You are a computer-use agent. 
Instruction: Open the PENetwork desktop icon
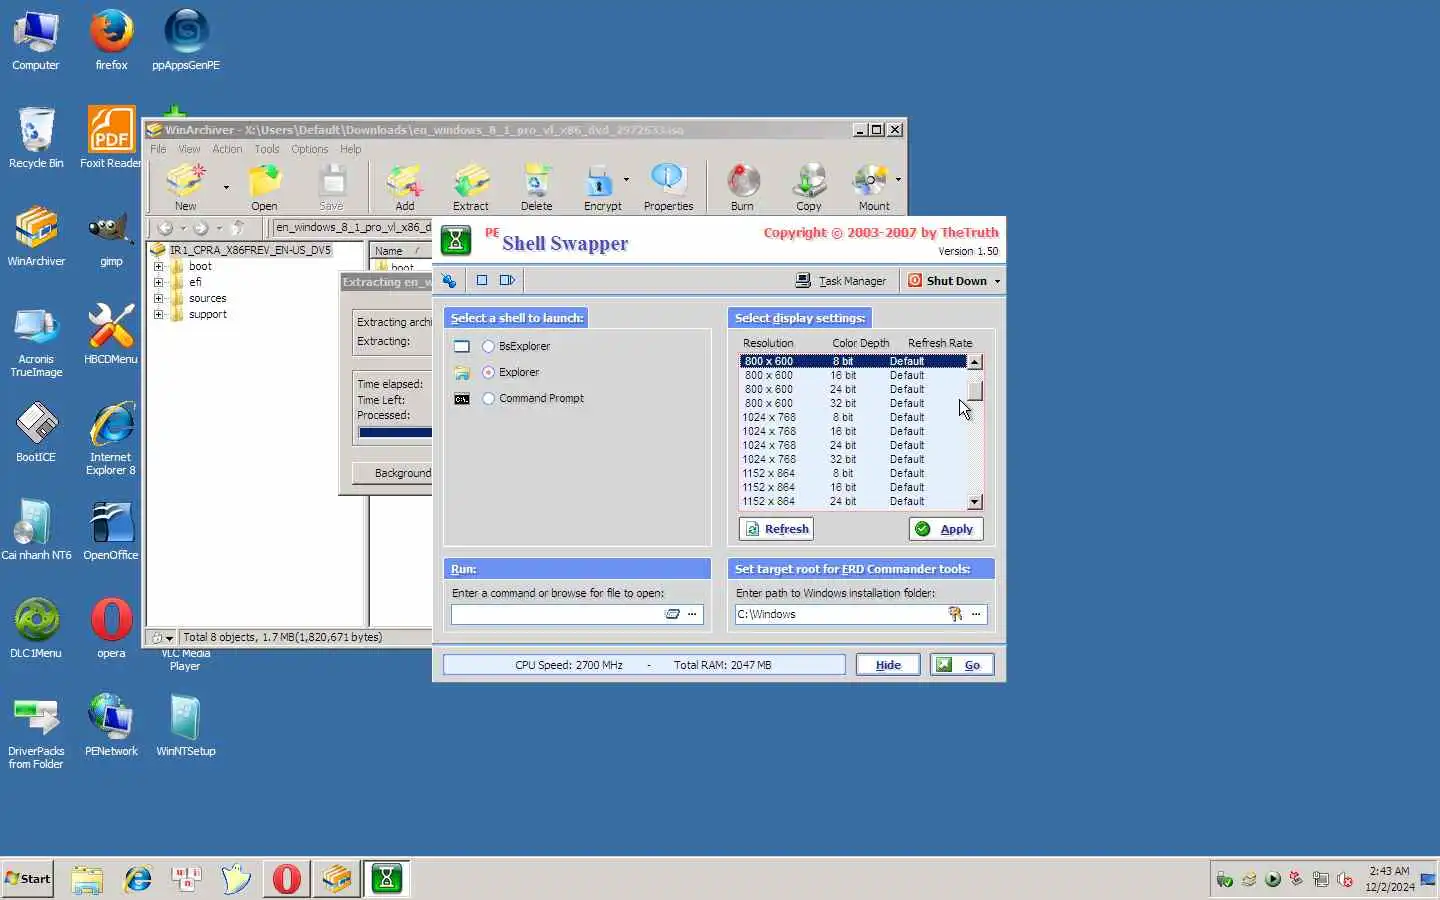pos(111,727)
